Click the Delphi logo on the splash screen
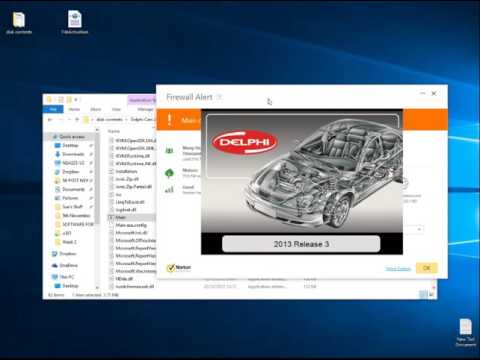The width and height of the screenshot is (480, 360). click(x=245, y=142)
